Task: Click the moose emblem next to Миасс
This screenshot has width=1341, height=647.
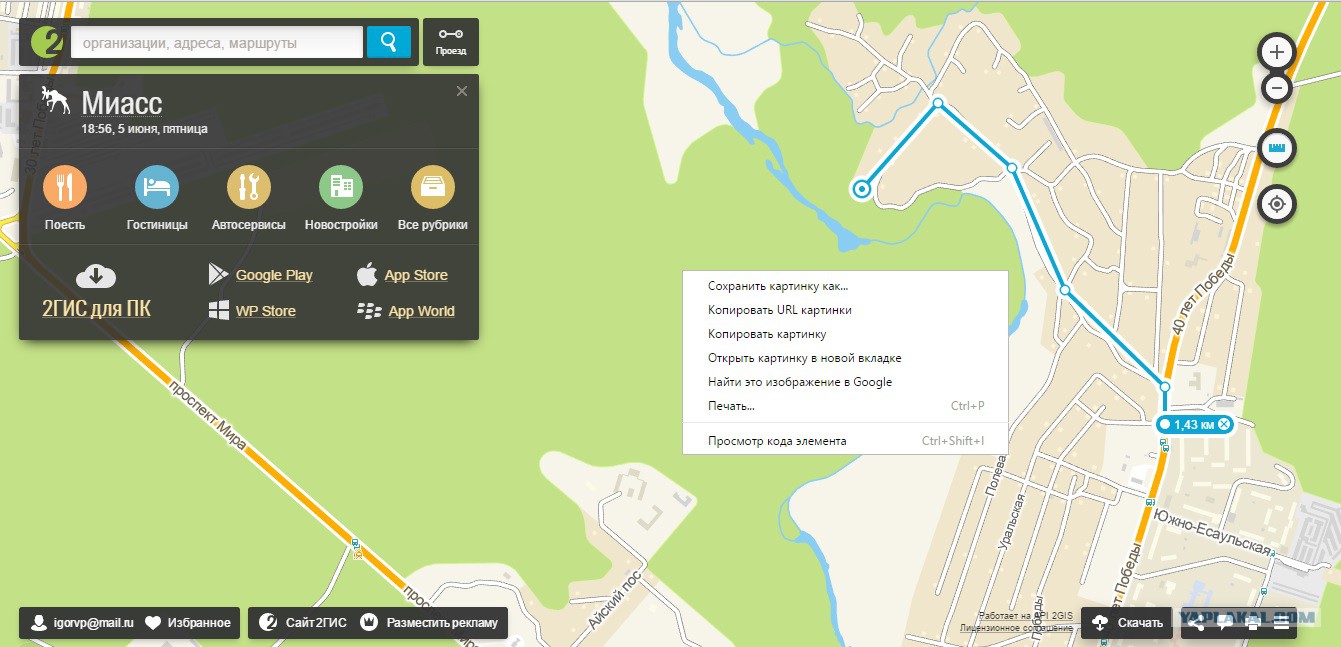Action: [x=56, y=101]
